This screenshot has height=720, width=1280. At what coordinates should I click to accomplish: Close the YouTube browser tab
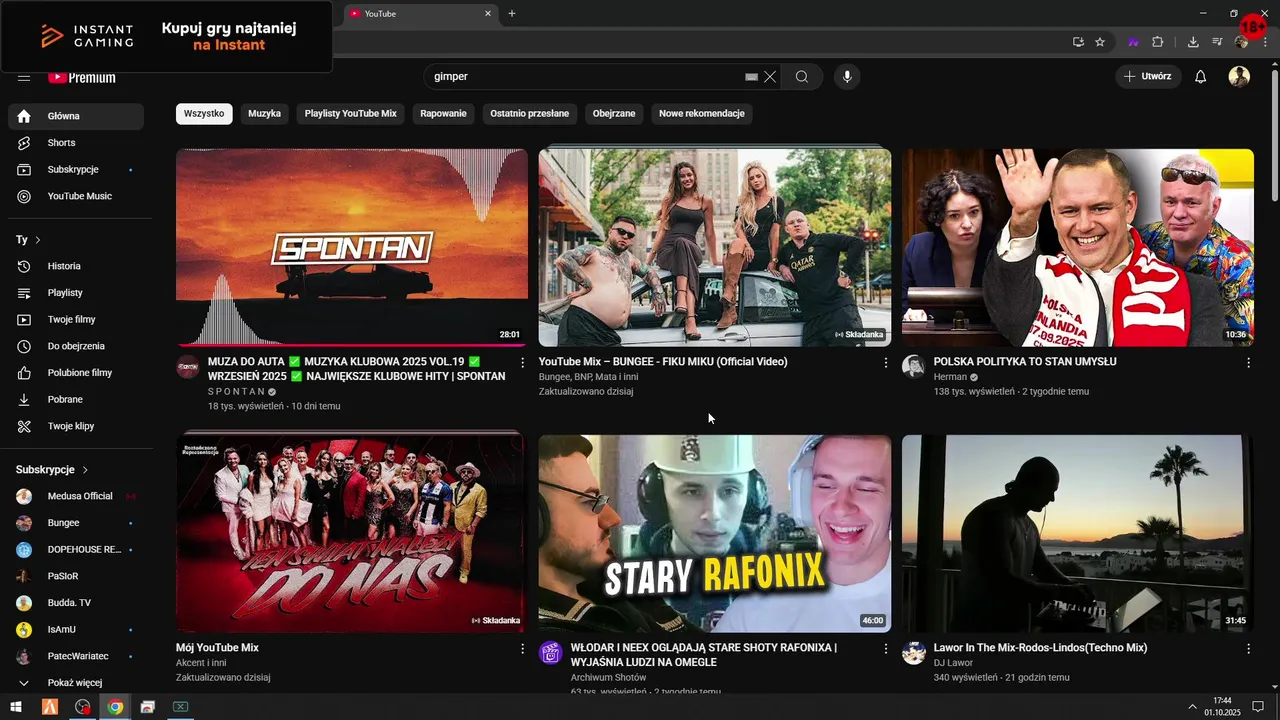488,13
